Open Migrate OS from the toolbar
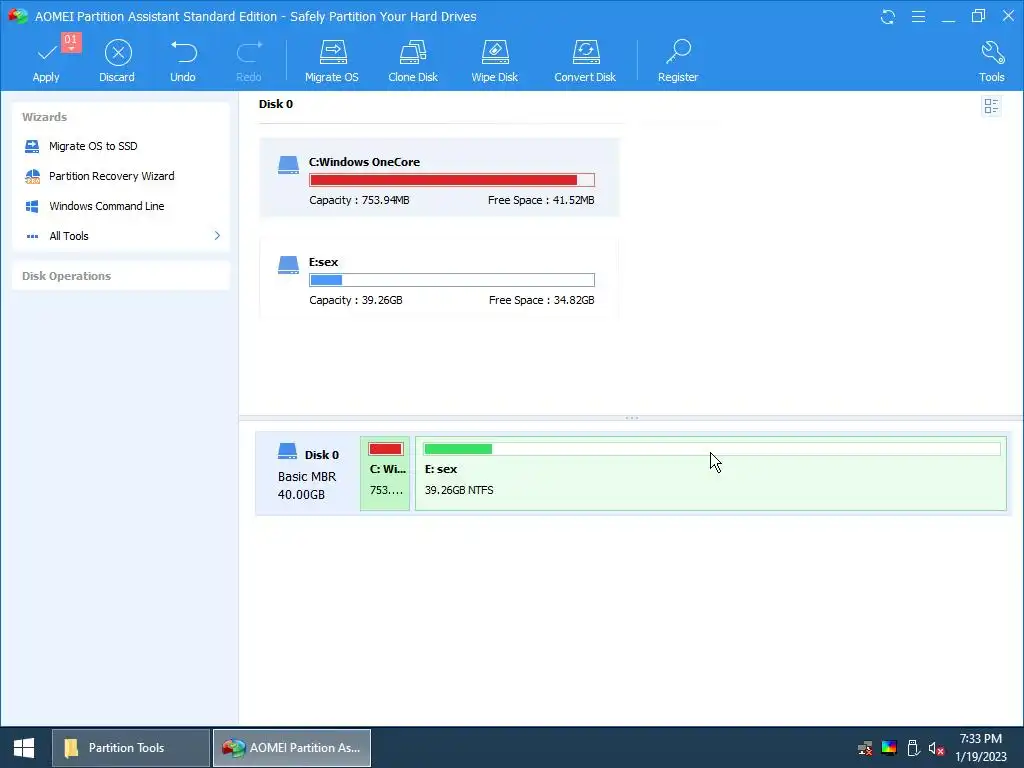This screenshot has width=1024, height=768. tap(332, 60)
